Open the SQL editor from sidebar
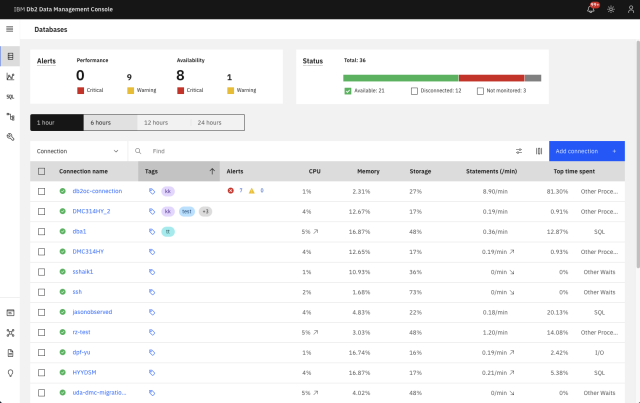 [10, 97]
